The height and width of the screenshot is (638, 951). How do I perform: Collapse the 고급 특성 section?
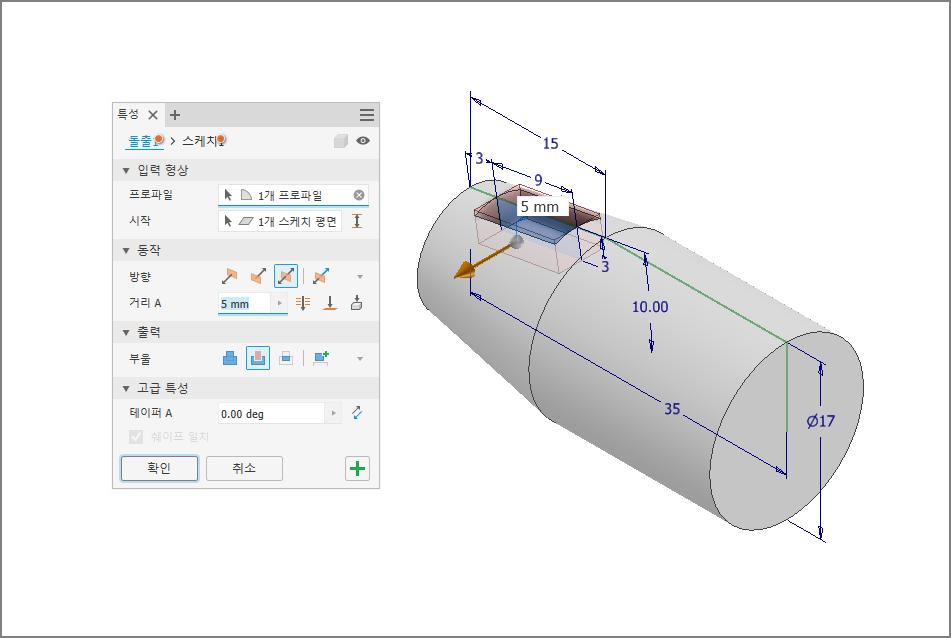pos(126,388)
